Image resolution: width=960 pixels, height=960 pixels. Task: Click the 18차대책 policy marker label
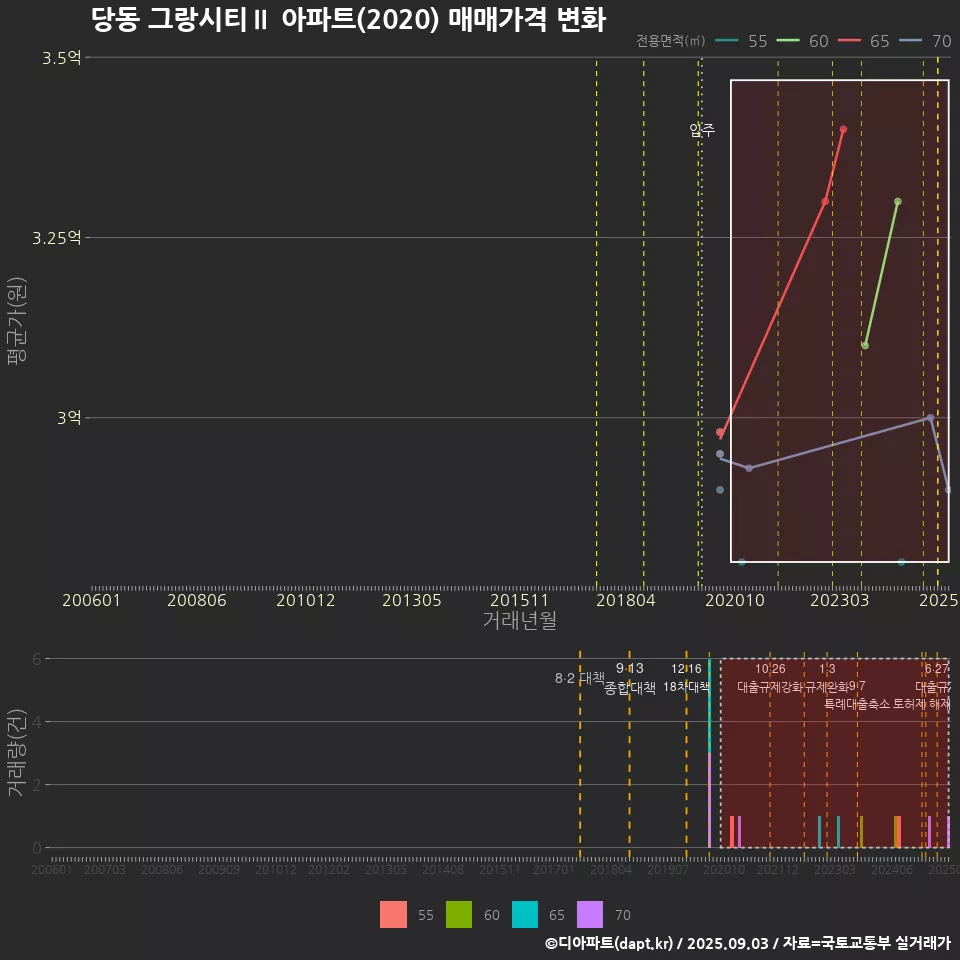(686, 687)
